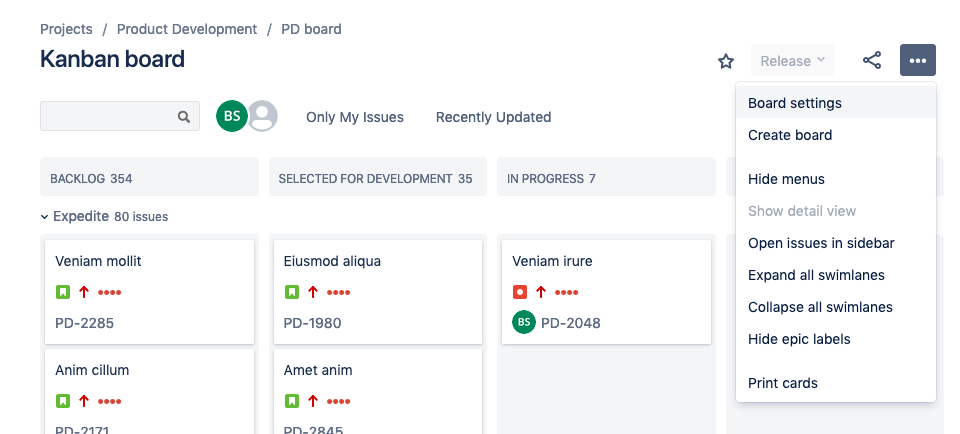Go to Product Development breadcrumb link
The height and width of the screenshot is (434, 960).
coord(187,29)
